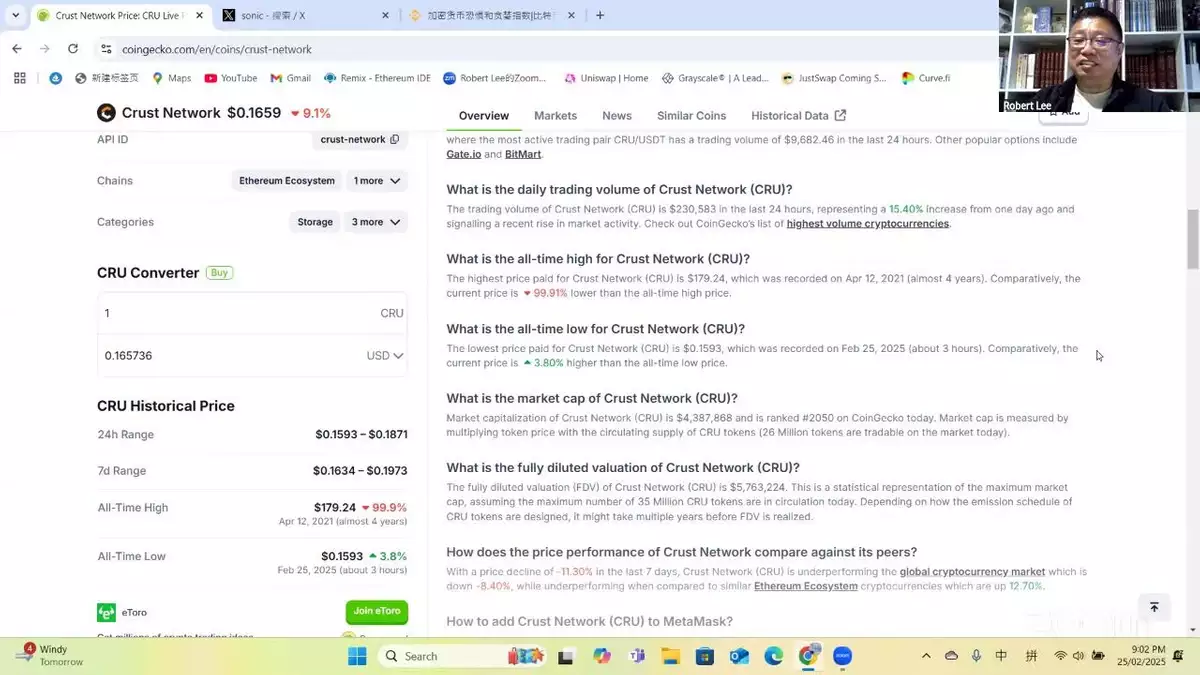The image size is (1200, 675).
Task: Open Microsoft Edge from the taskbar
Action: click(774, 656)
